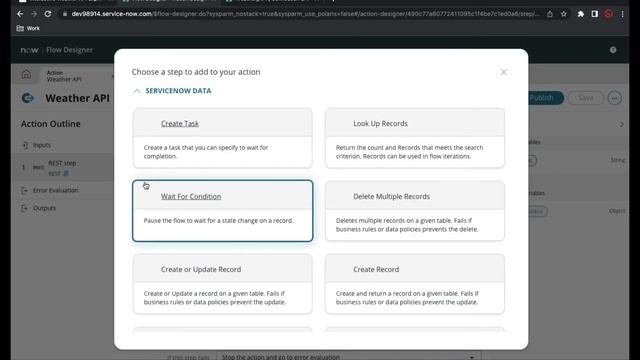Viewport: 640px width, 360px height.
Task: Click the Create Task description text
Action: pyautogui.click(x=206, y=152)
